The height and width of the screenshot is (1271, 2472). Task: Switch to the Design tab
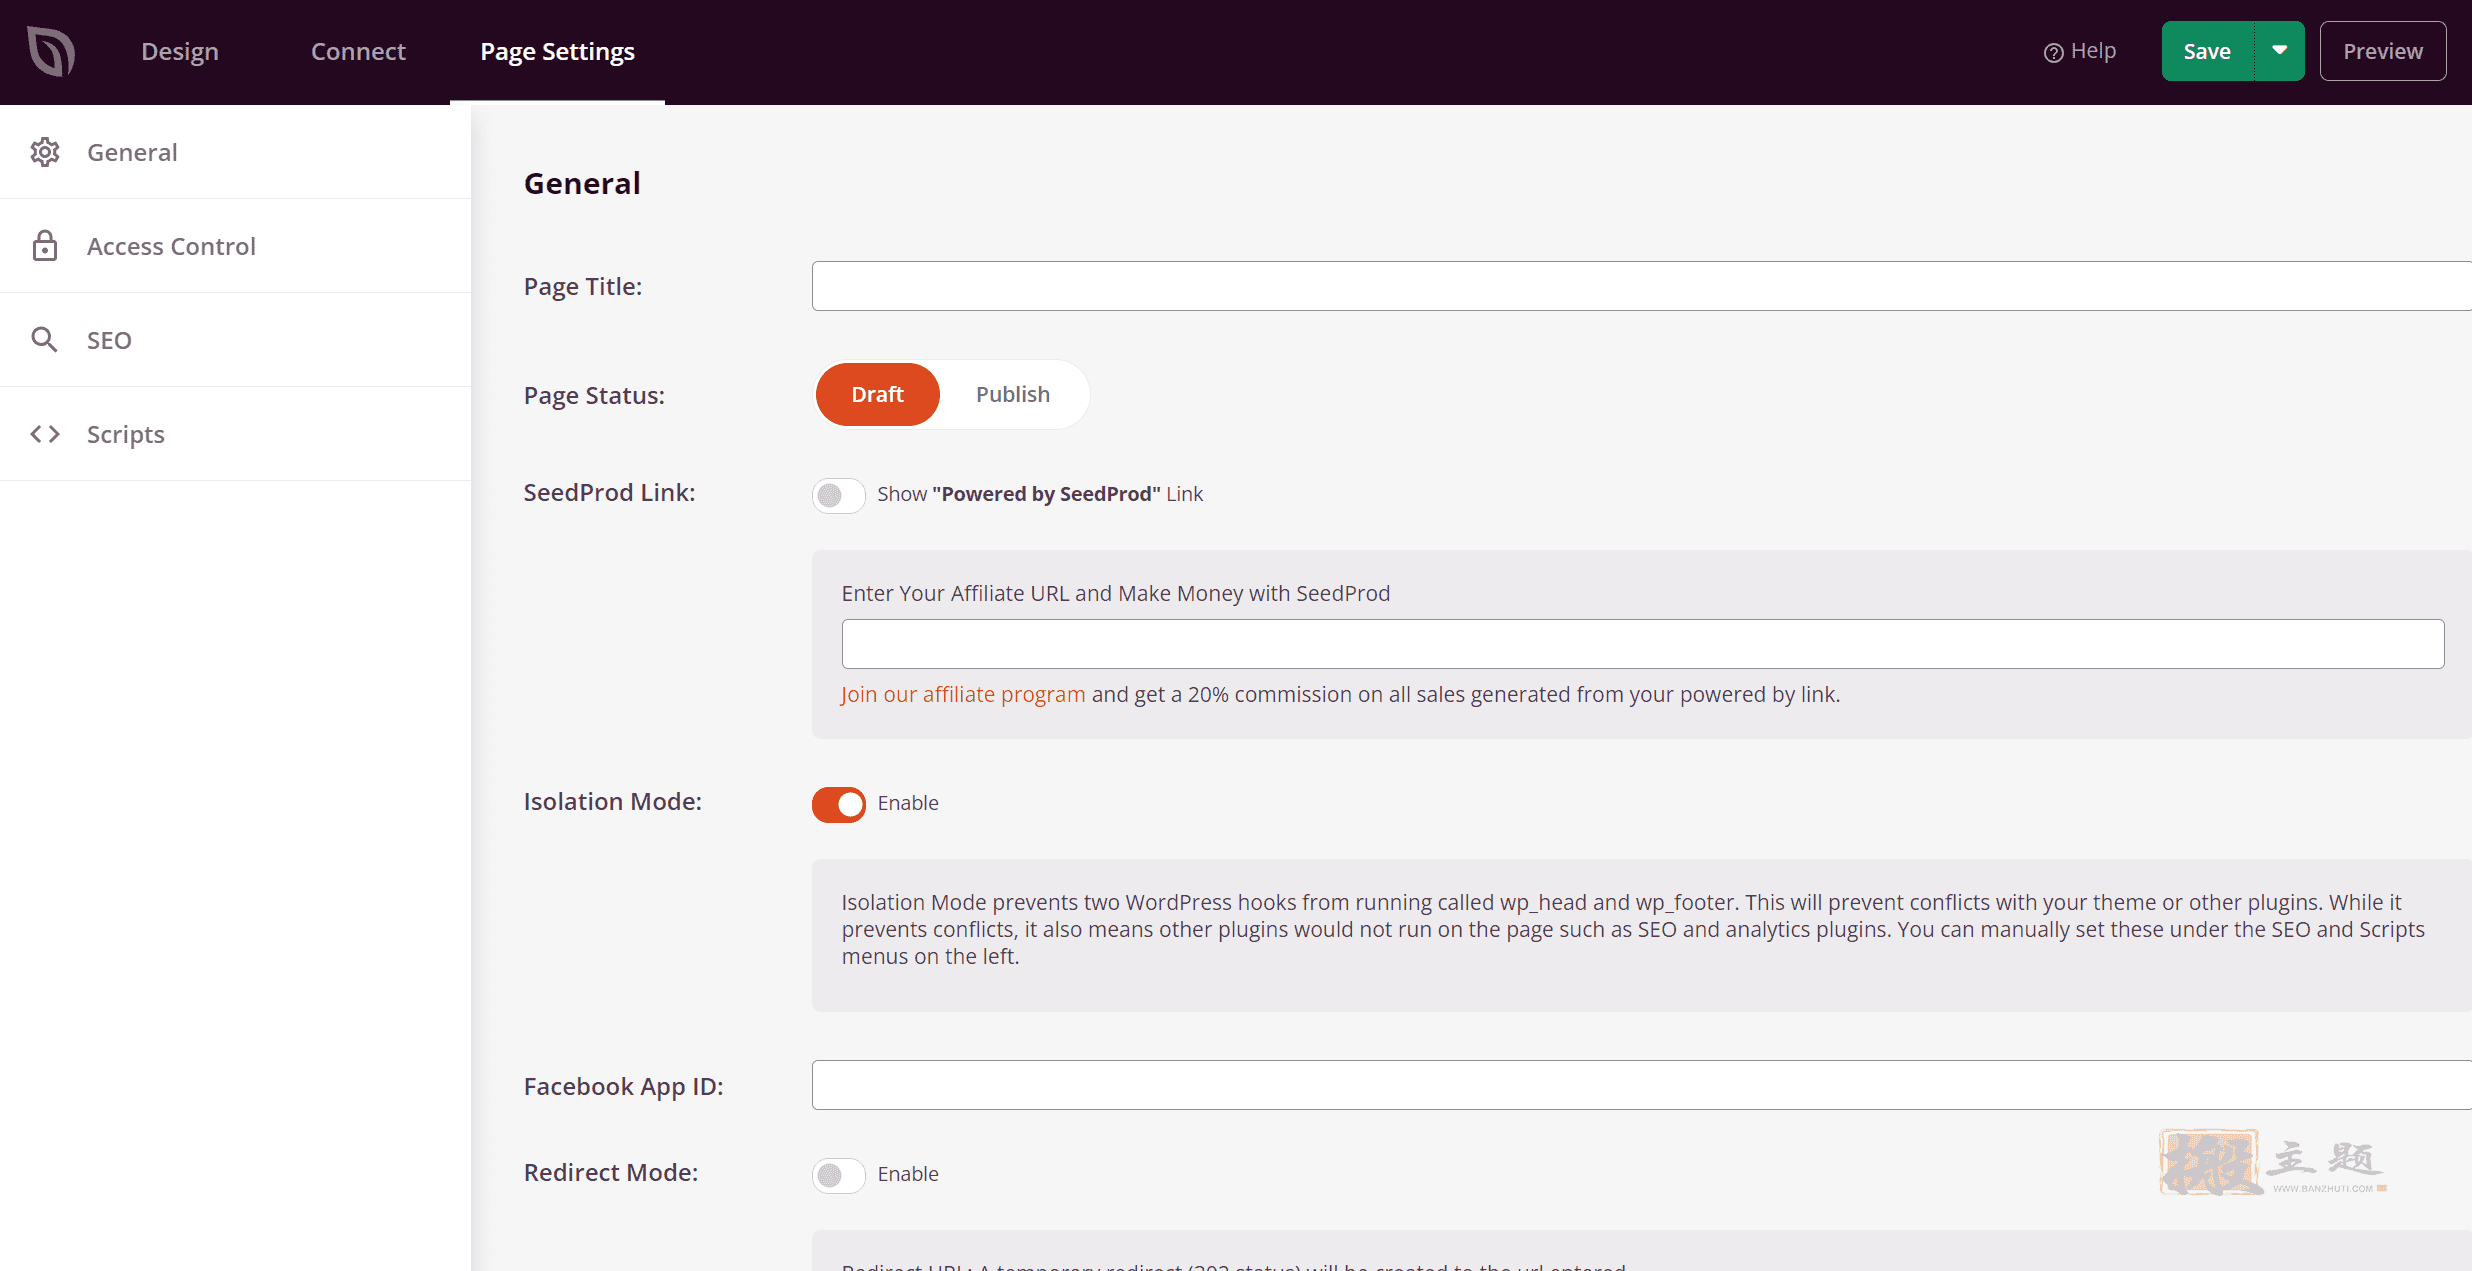coord(180,51)
